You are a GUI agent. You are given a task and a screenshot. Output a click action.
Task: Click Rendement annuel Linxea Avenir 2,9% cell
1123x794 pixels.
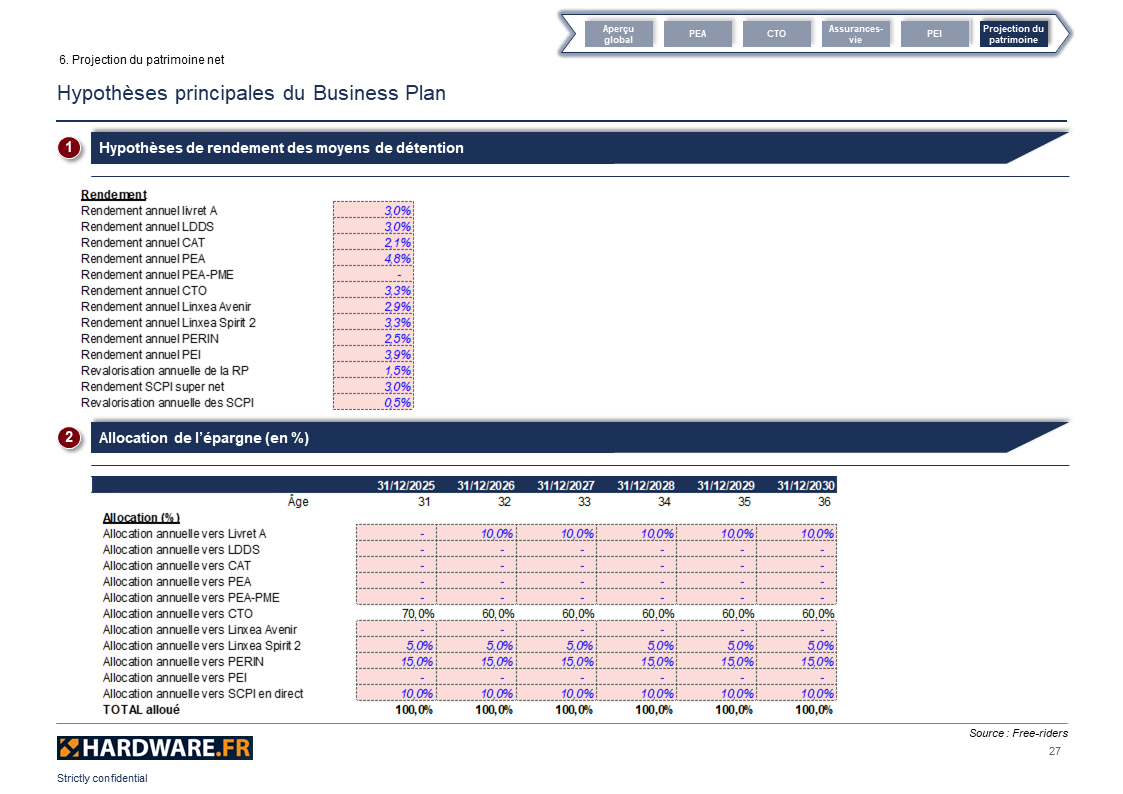tap(373, 306)
